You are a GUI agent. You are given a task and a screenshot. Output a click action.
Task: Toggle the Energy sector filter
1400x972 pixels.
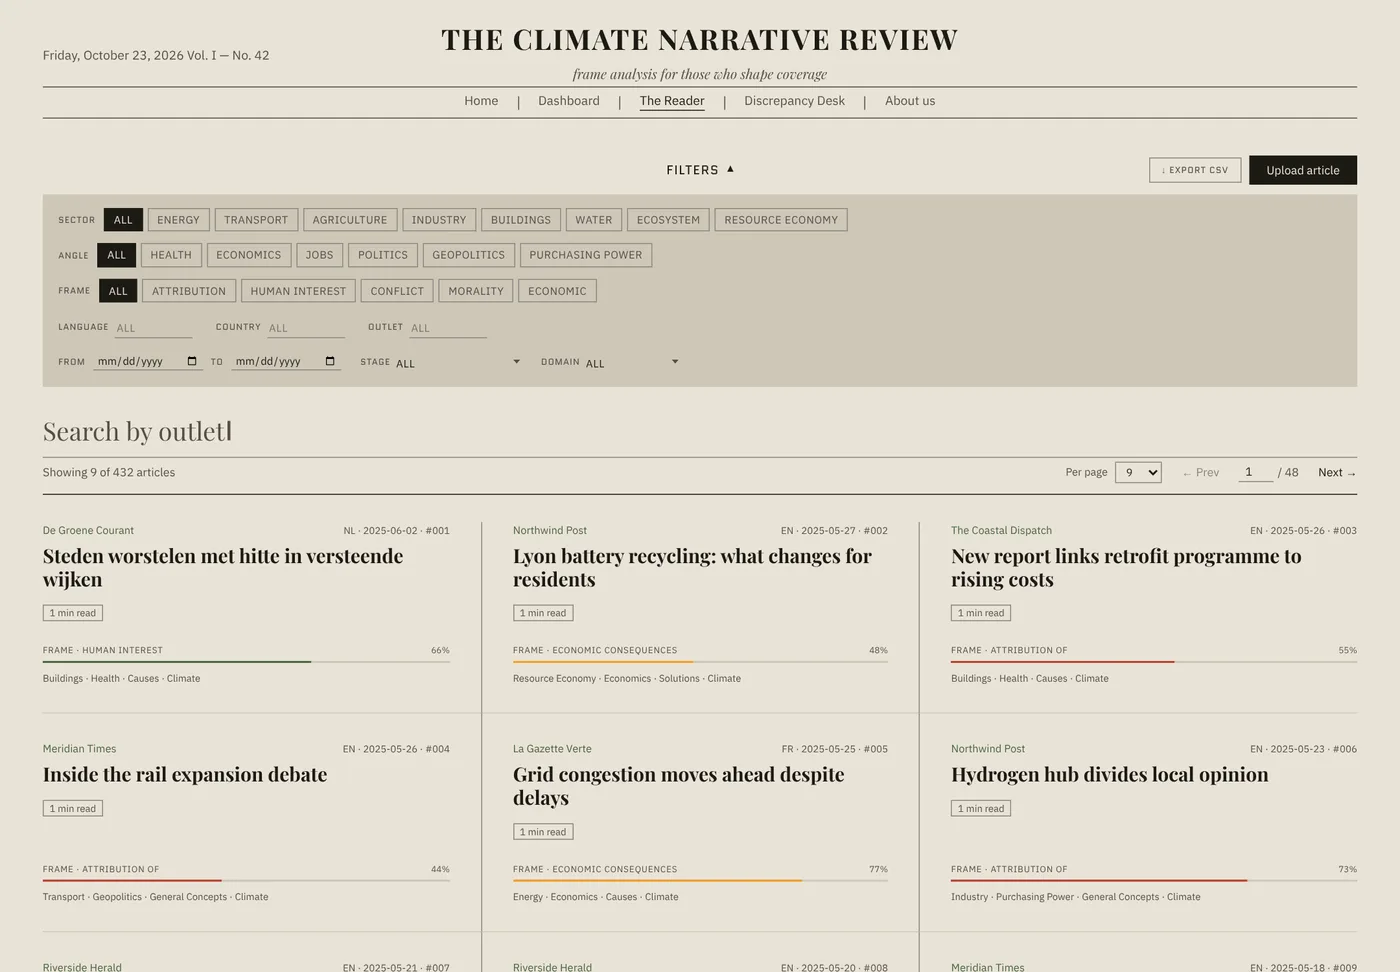178,220
